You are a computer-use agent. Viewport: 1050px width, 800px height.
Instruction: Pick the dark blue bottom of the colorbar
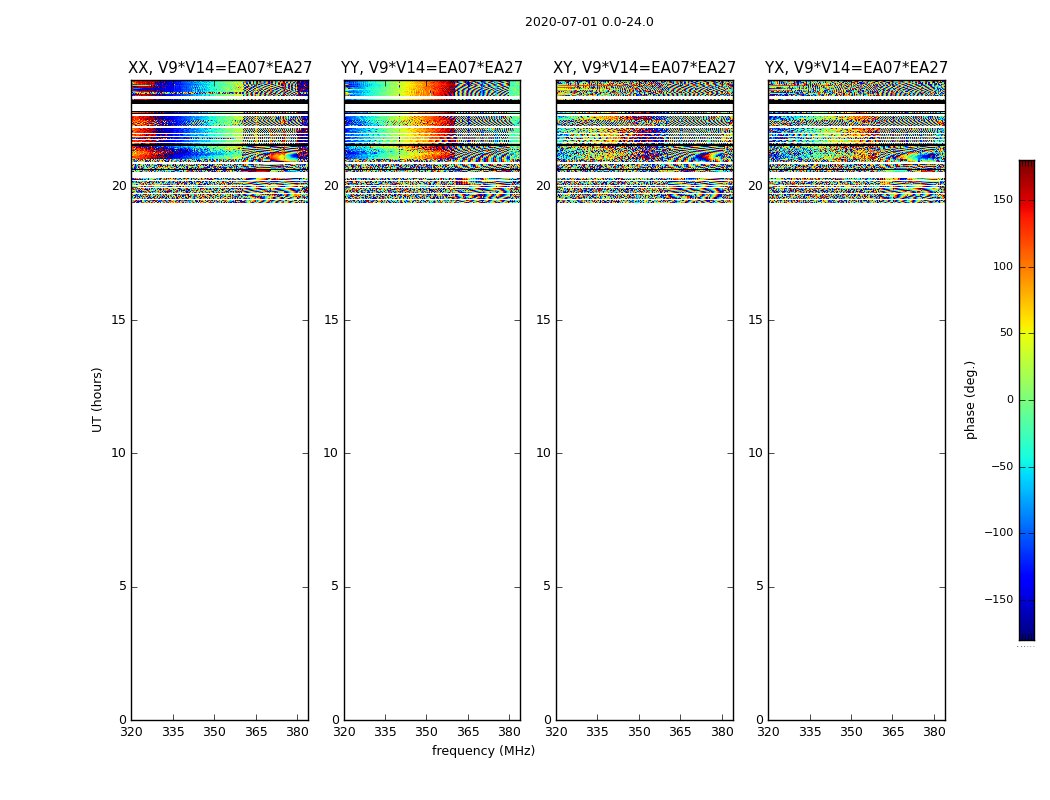[1026, 634]
